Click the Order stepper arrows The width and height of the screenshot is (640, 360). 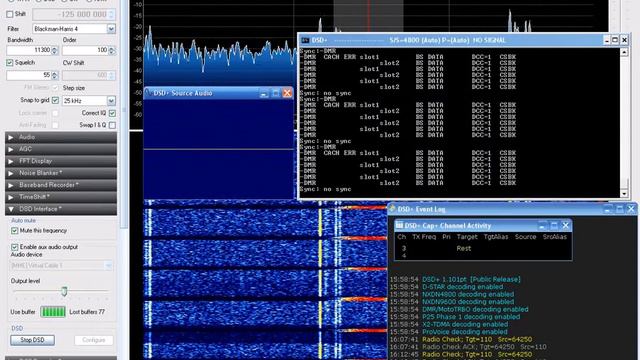tap(111, 51)
